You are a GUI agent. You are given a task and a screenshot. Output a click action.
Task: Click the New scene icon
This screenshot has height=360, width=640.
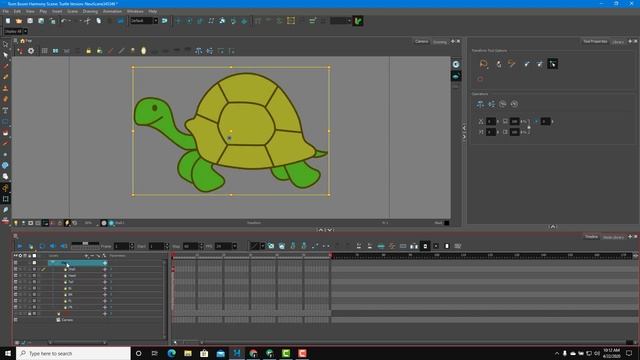(8, 21)
